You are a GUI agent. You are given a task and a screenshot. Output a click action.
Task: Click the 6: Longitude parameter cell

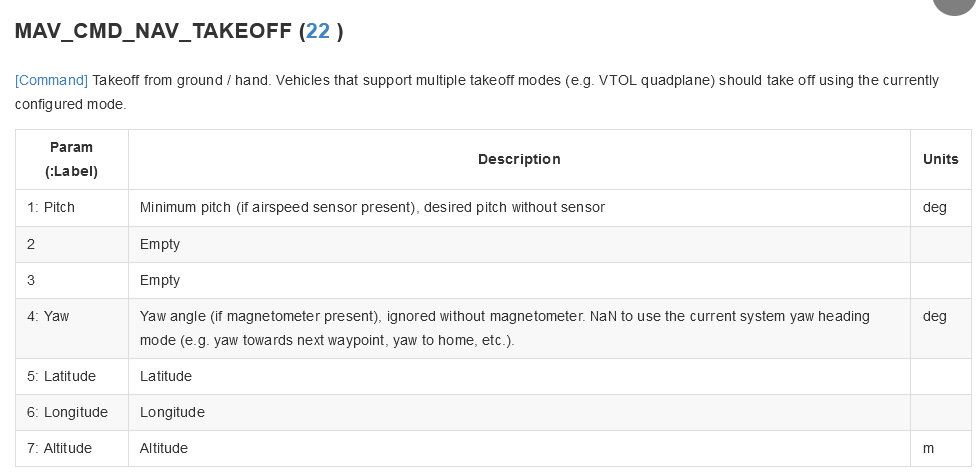72,413
